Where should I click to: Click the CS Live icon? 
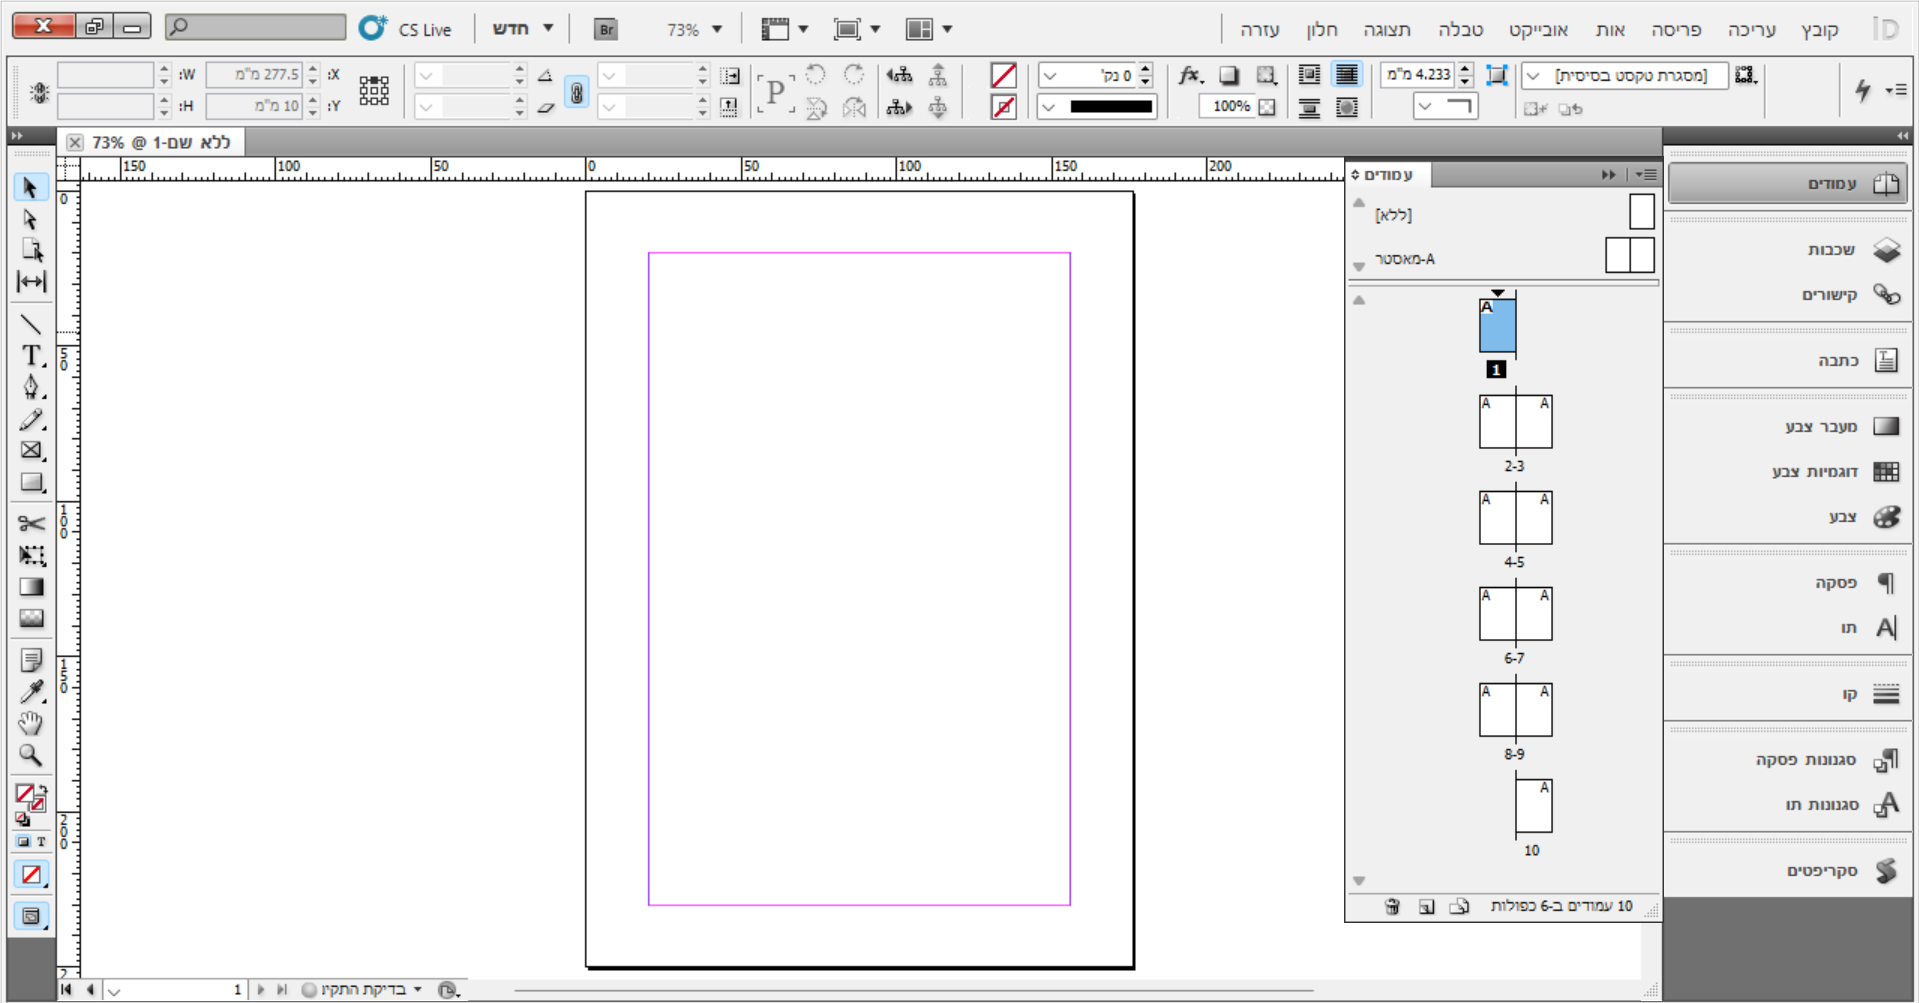[x=373, y=28]
